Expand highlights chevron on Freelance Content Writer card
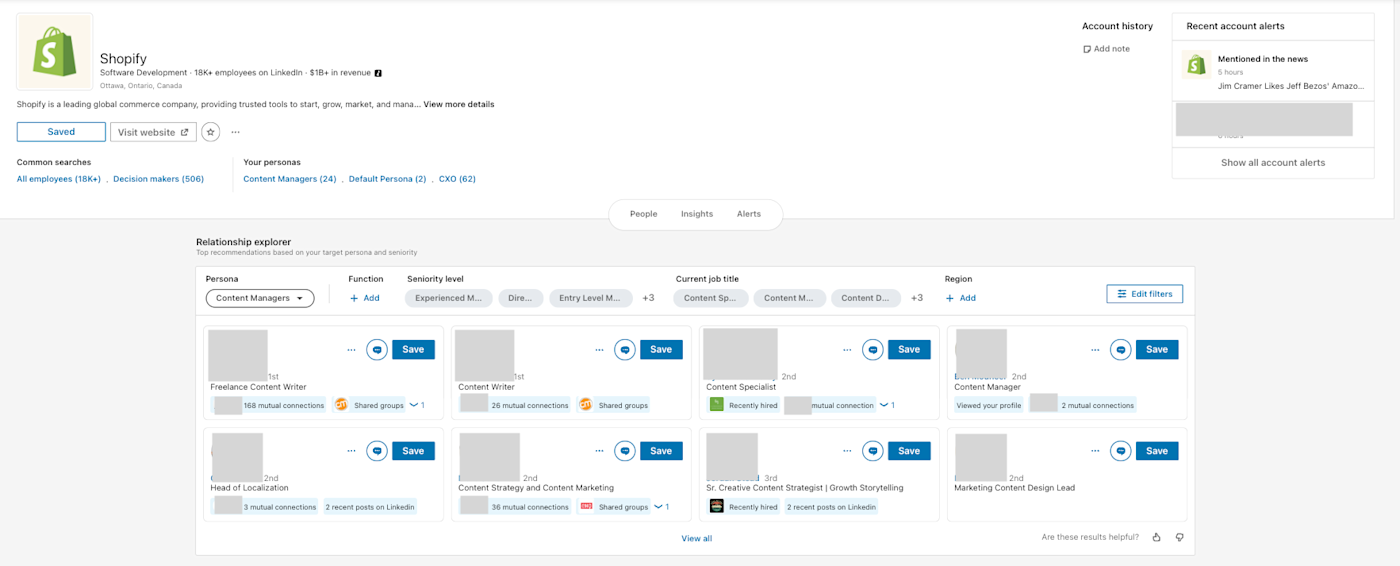 tap(416, 405)
